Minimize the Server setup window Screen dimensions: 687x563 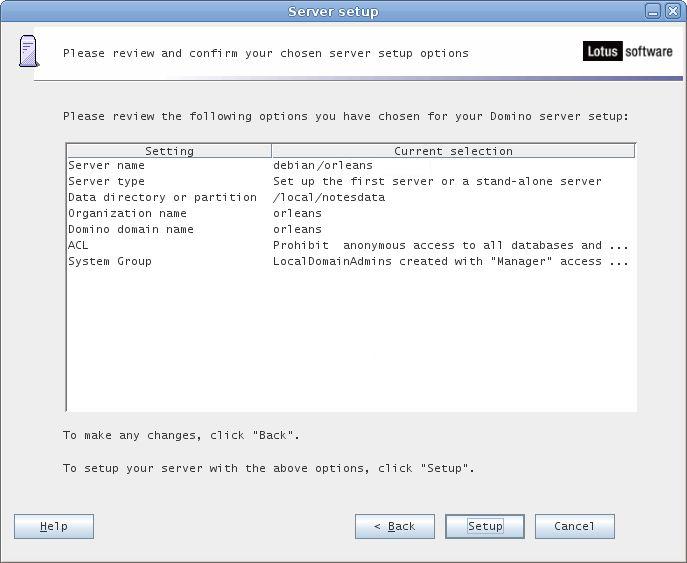coord(653,11)
